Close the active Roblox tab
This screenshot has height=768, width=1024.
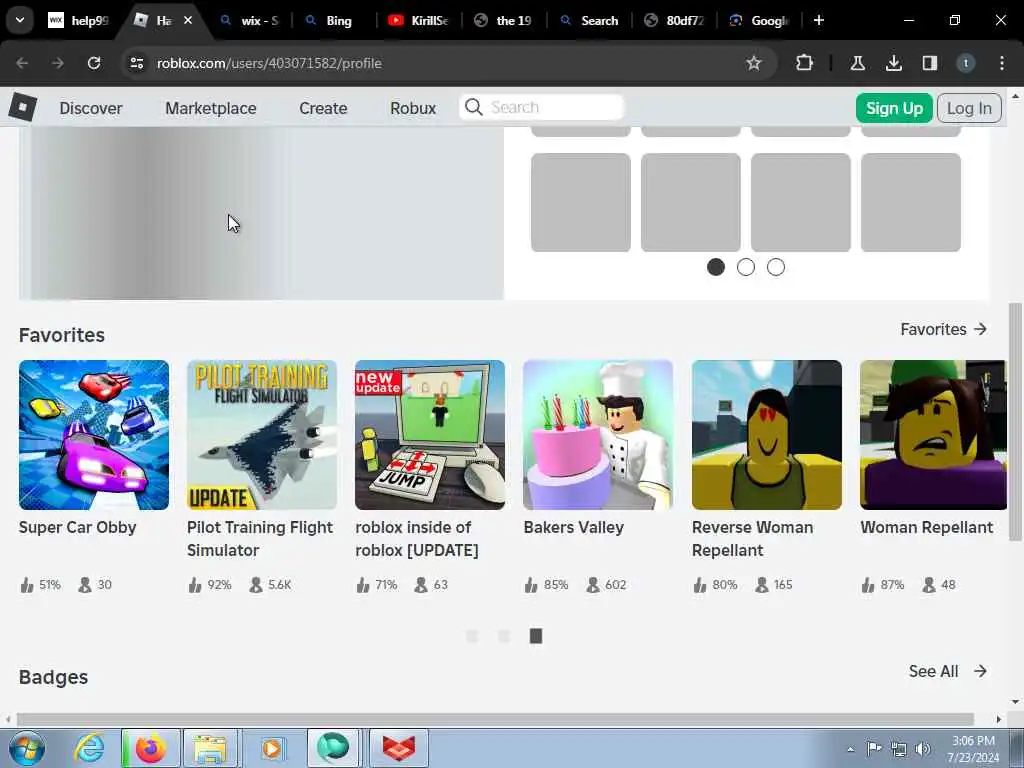(x=188, y=20)
